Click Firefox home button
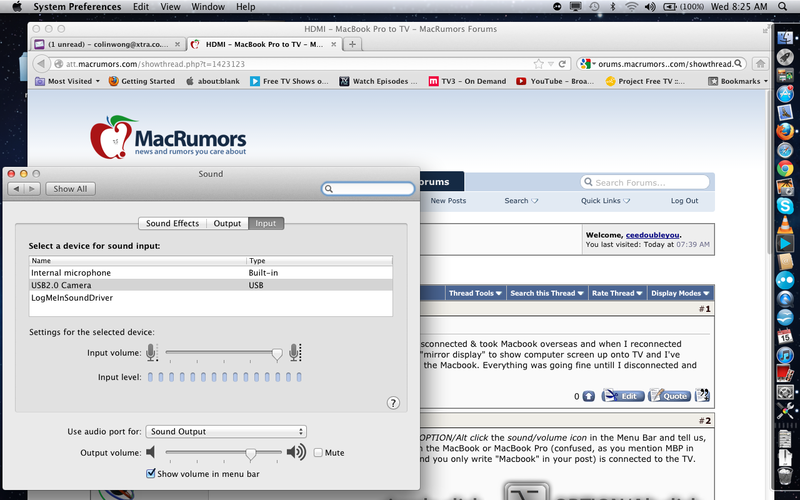The height and width of the screenshot is (500, 800). point(760,64)
